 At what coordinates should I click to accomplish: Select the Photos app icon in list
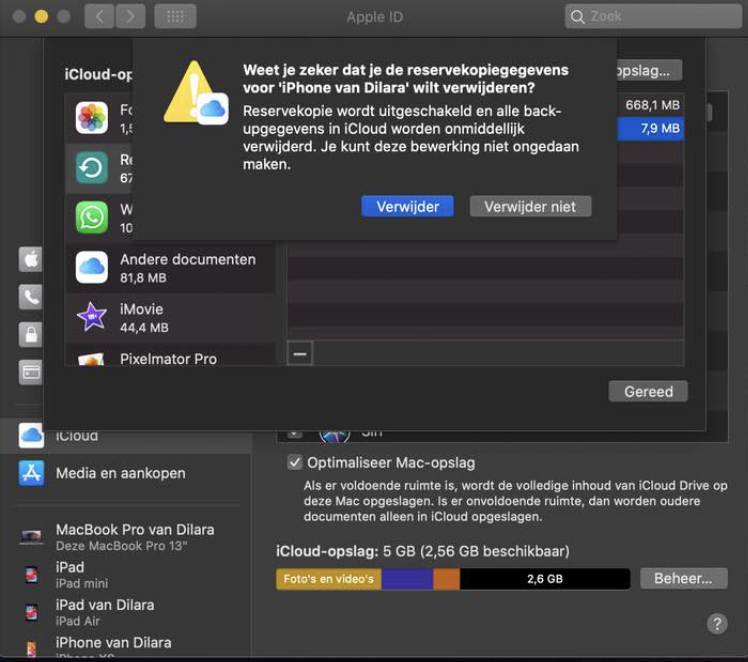point(92,117)
